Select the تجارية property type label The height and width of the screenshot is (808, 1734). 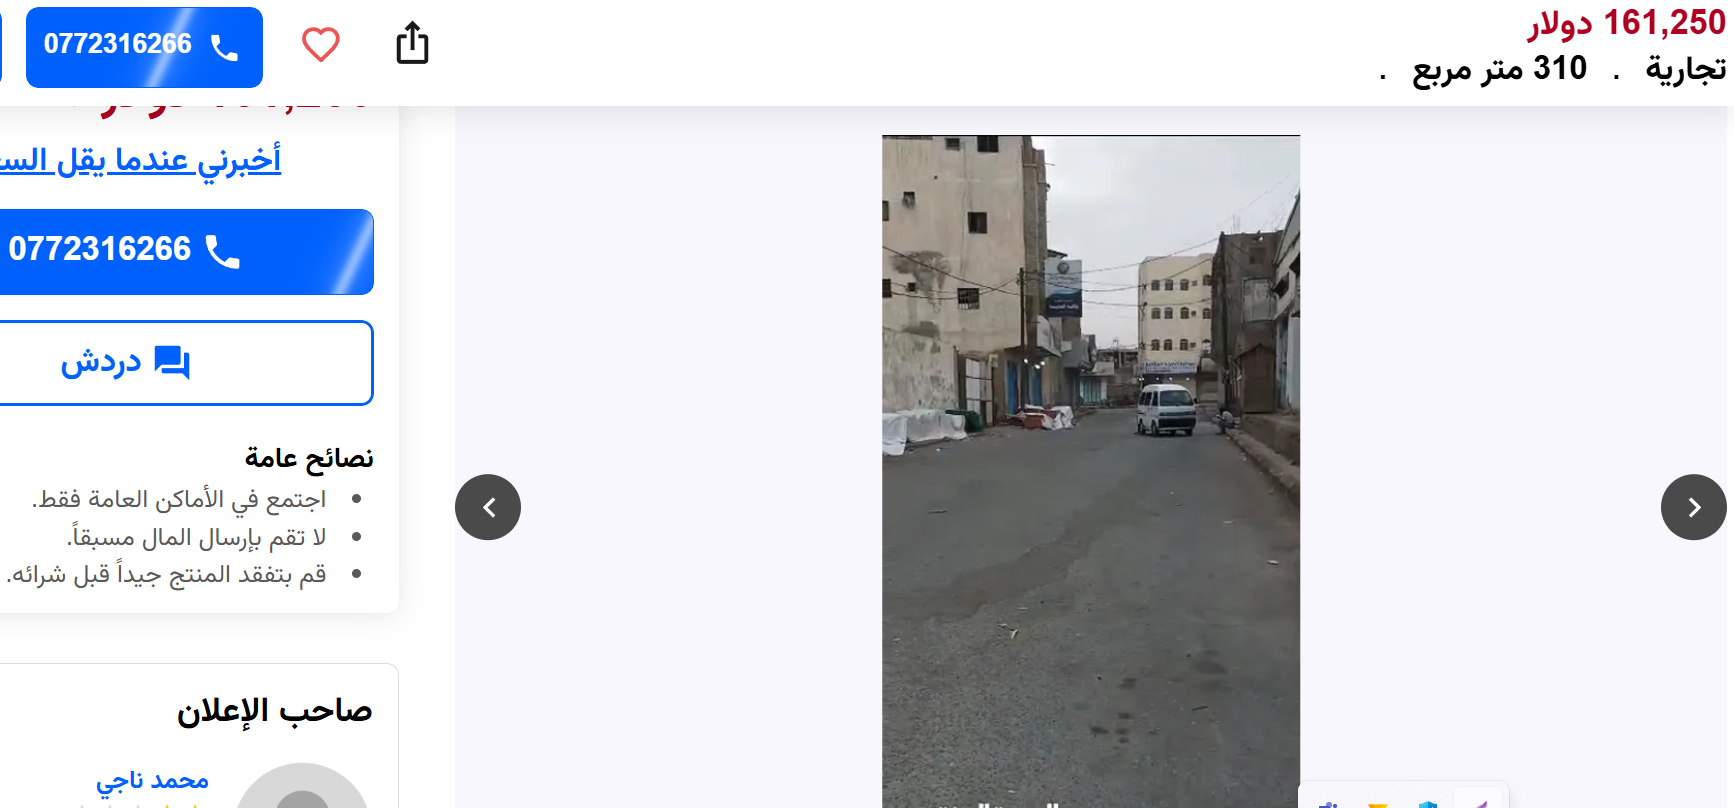[x=1686, y=69]
